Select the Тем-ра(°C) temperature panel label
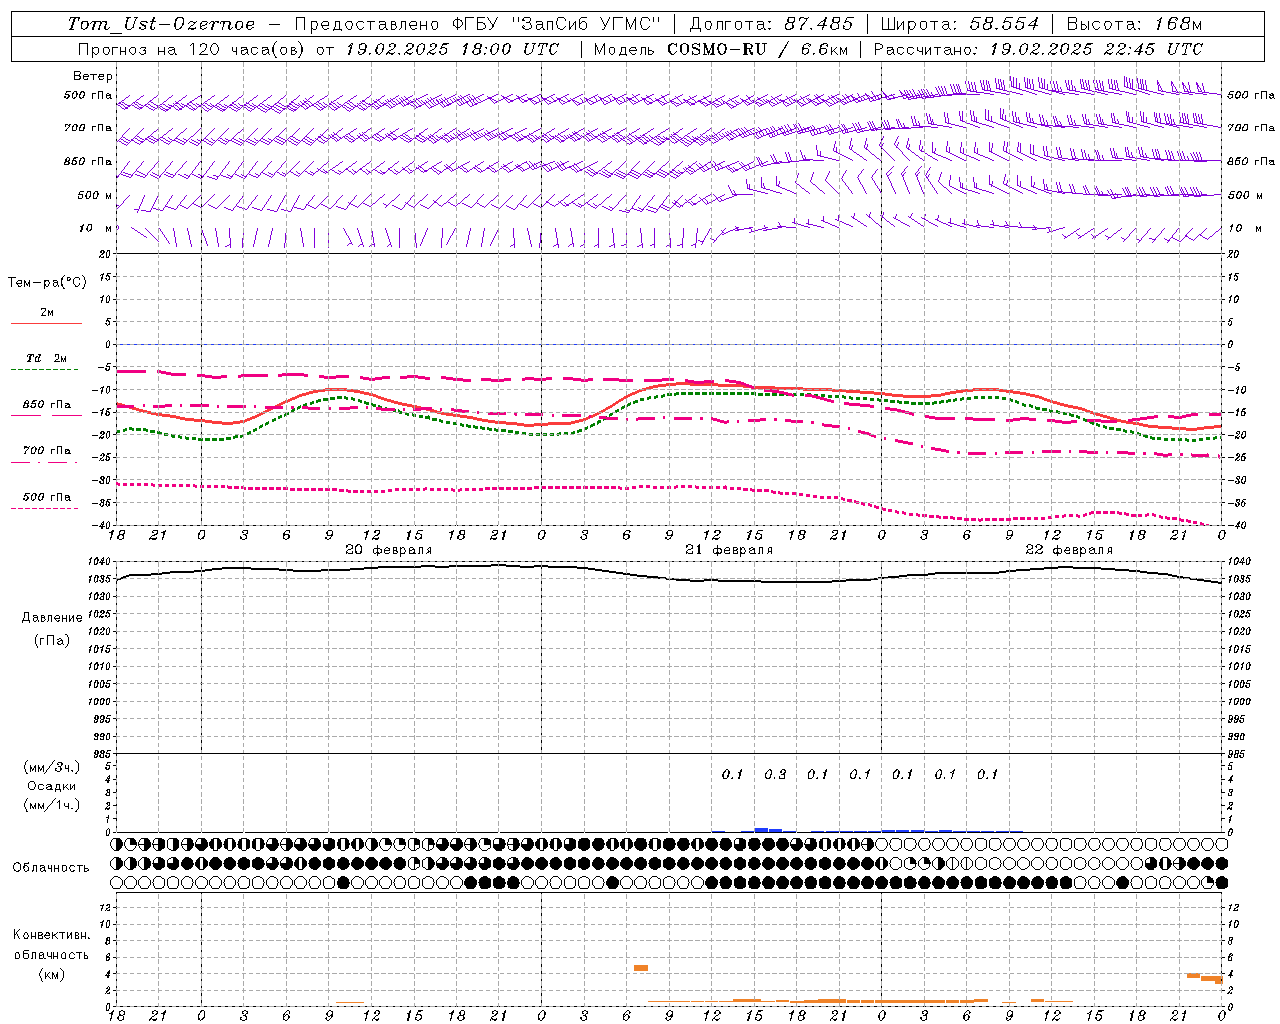 pos(47,283)
